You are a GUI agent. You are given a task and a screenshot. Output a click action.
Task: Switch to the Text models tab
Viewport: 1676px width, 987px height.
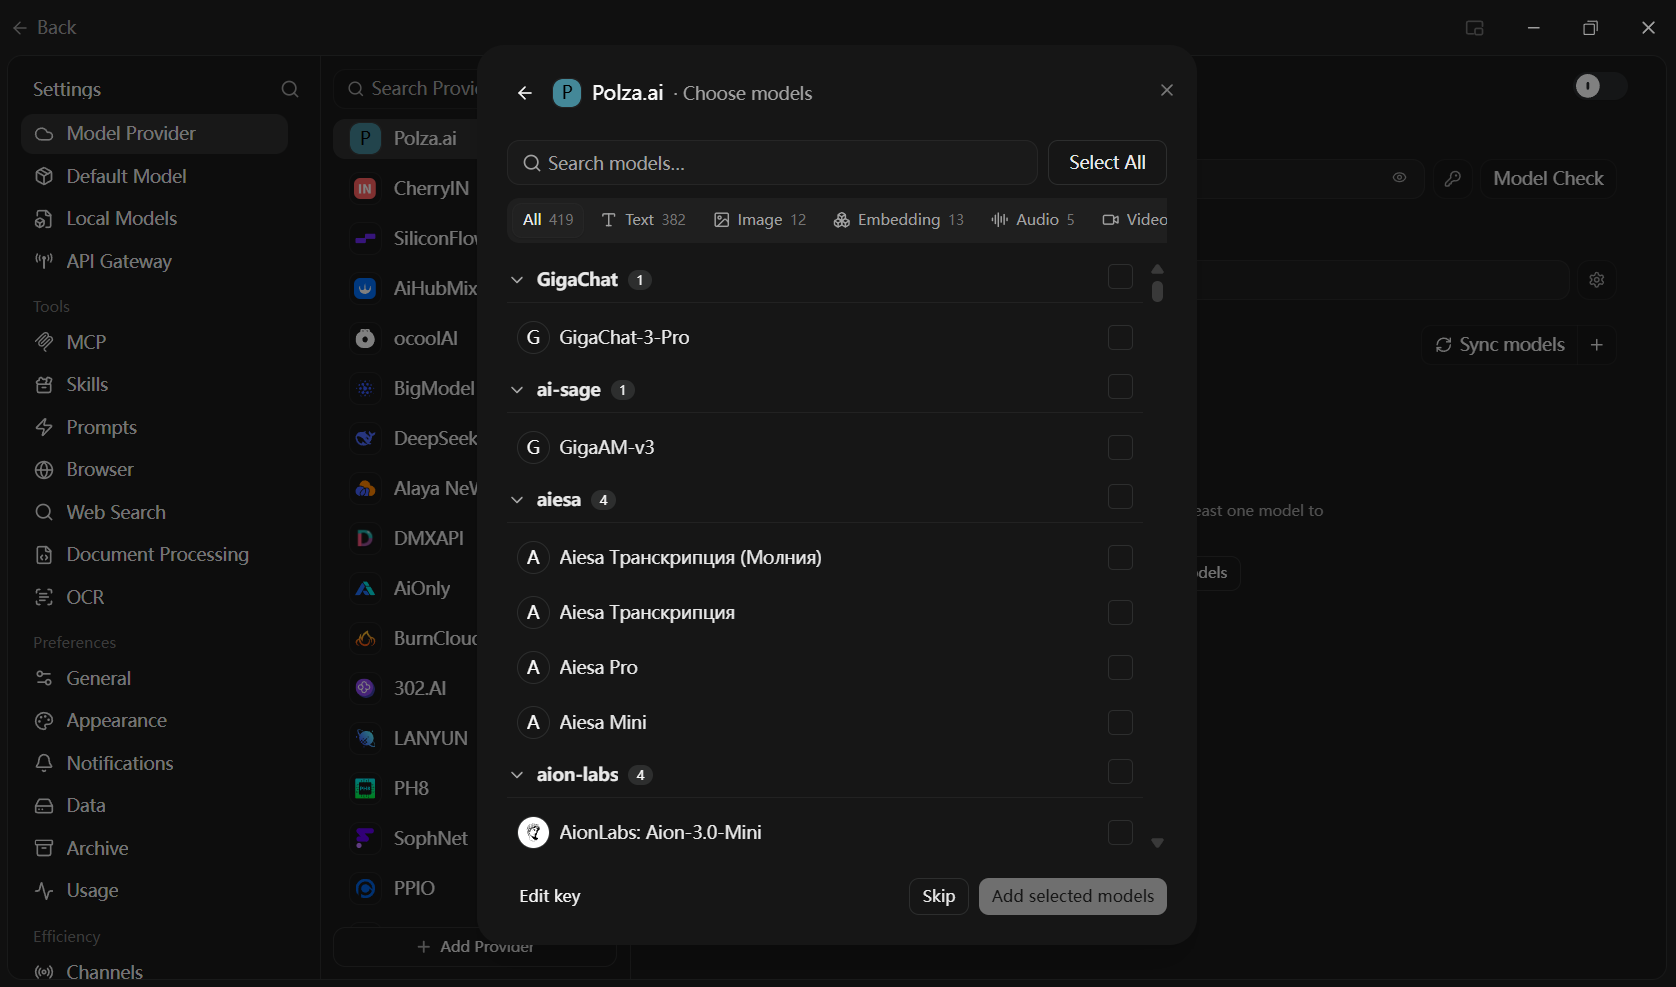click(x=643, y=220)
